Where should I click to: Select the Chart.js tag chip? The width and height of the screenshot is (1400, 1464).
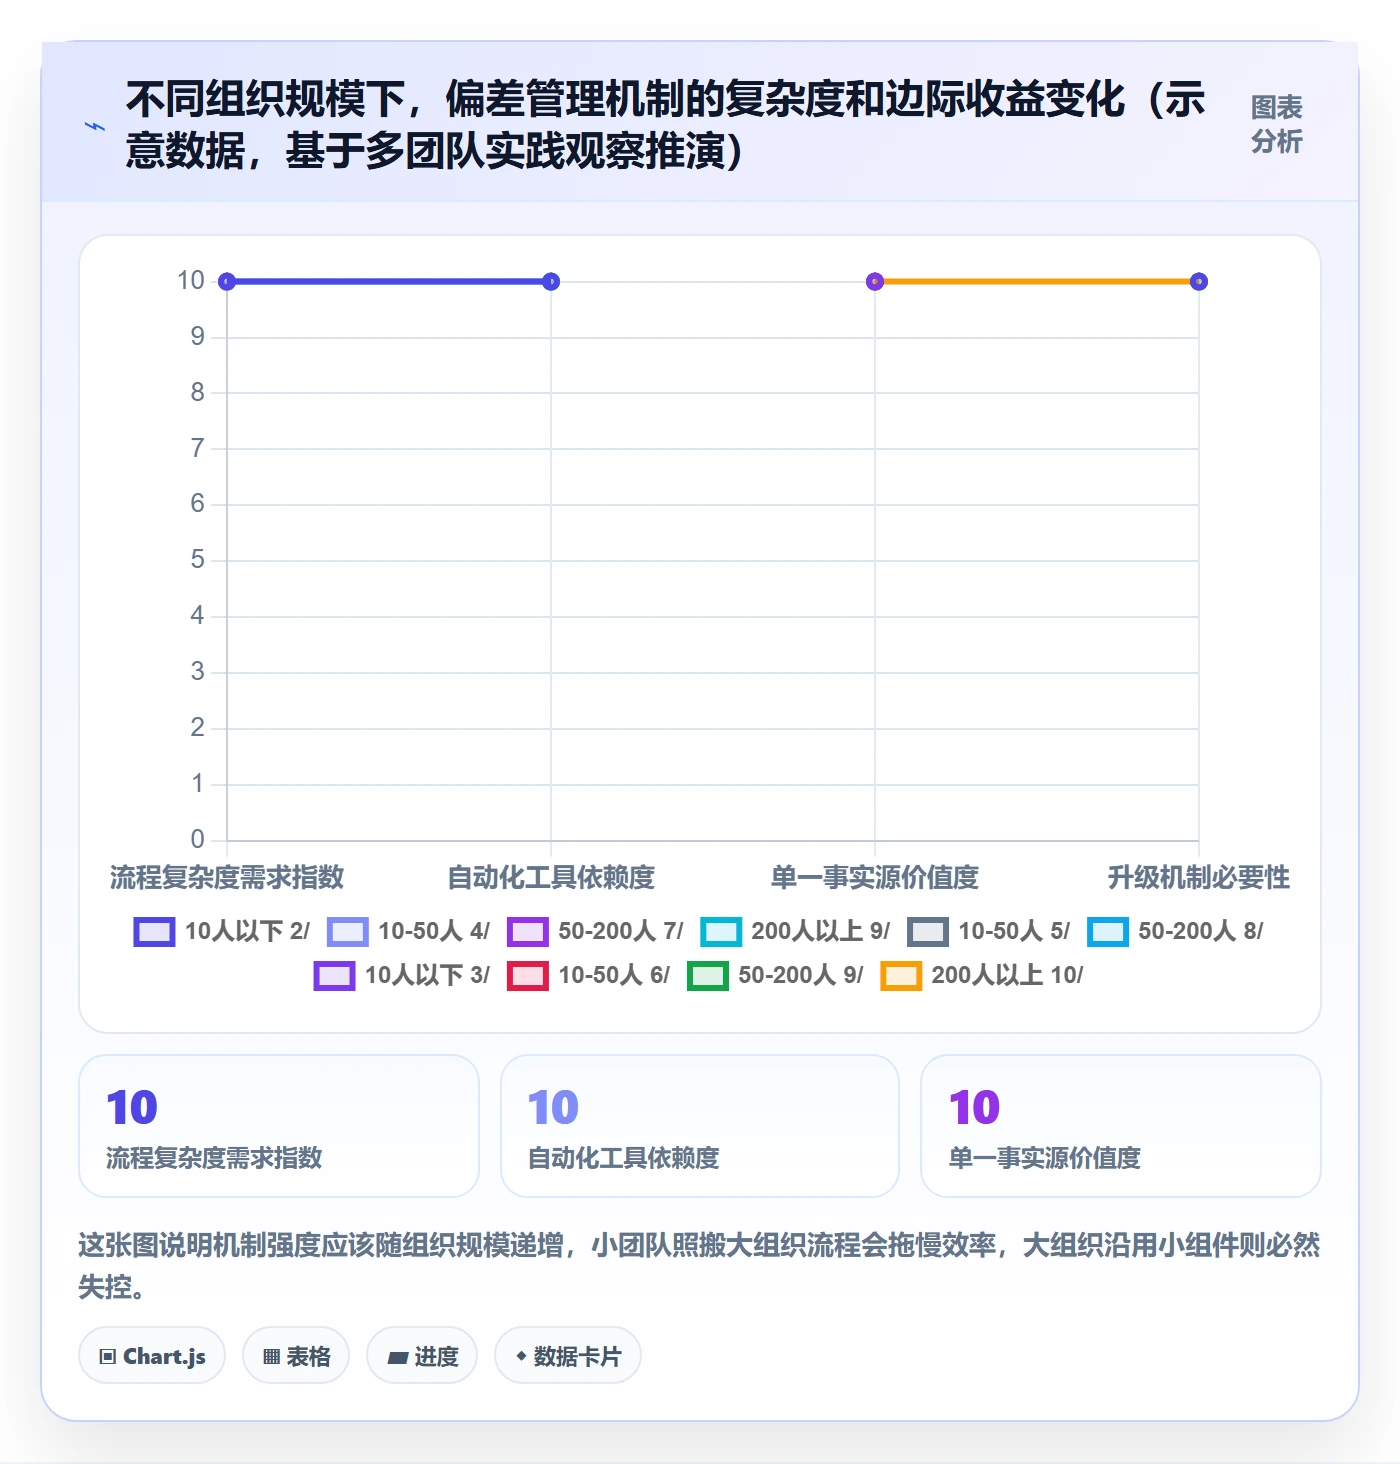[x=152, y=1356]
